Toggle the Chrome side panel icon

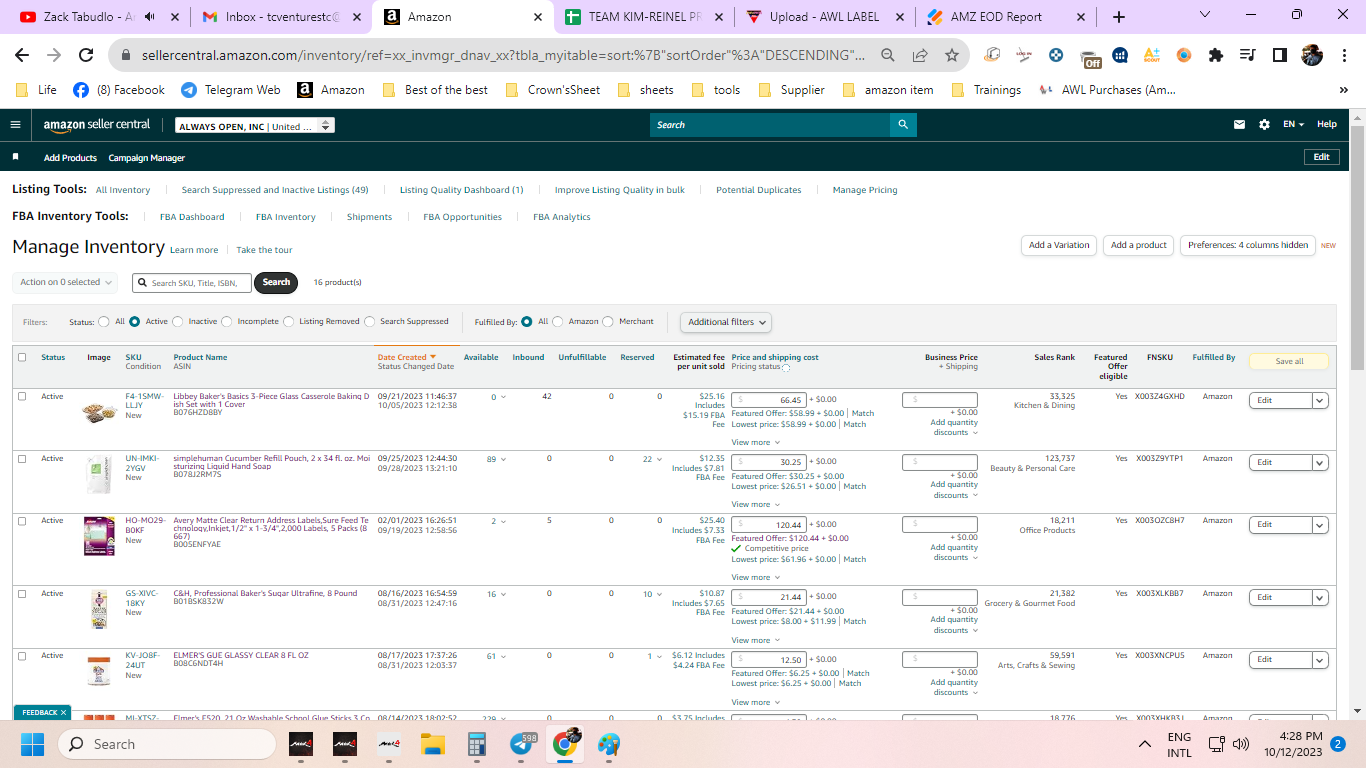pyautogui.click(x=1279, y=55)
